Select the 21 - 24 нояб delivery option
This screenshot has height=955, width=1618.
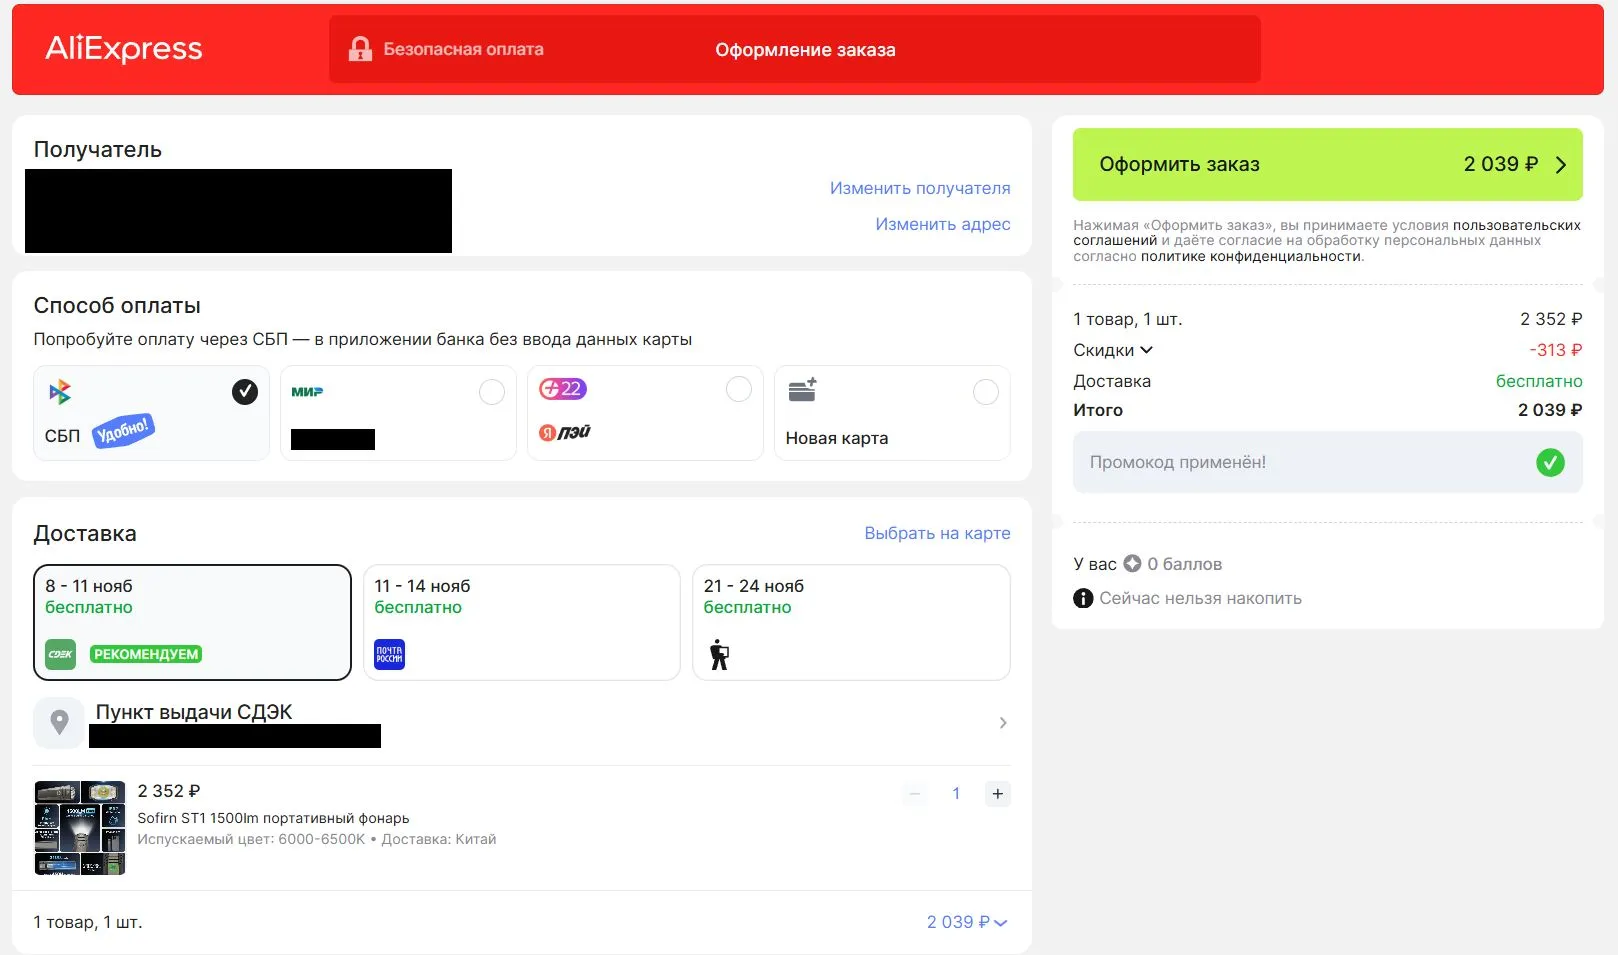pos(850,621)
